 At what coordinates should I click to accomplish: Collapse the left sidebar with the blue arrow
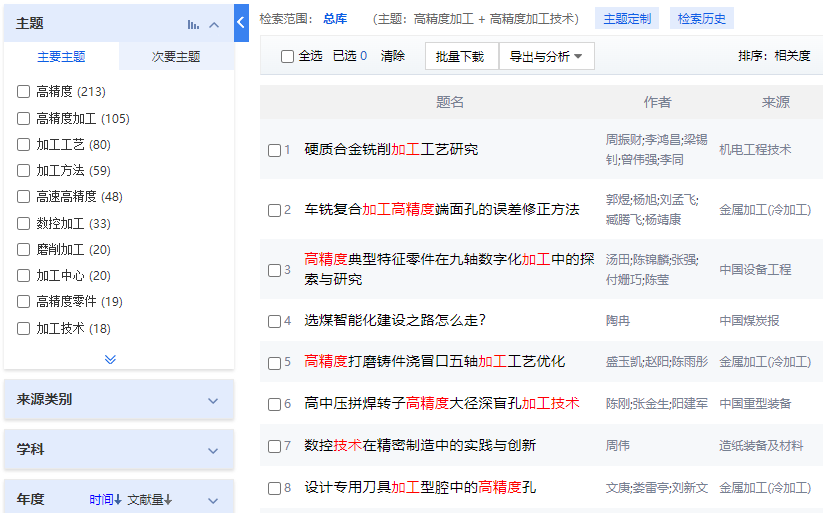(241, 23)
